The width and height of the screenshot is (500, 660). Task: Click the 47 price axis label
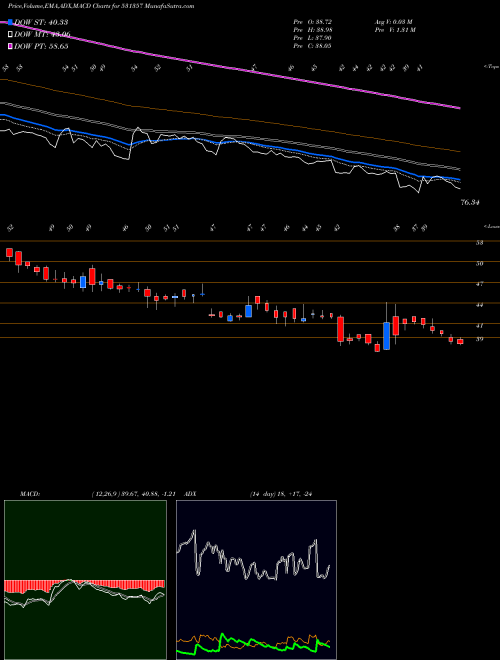[x=480, y=284]
